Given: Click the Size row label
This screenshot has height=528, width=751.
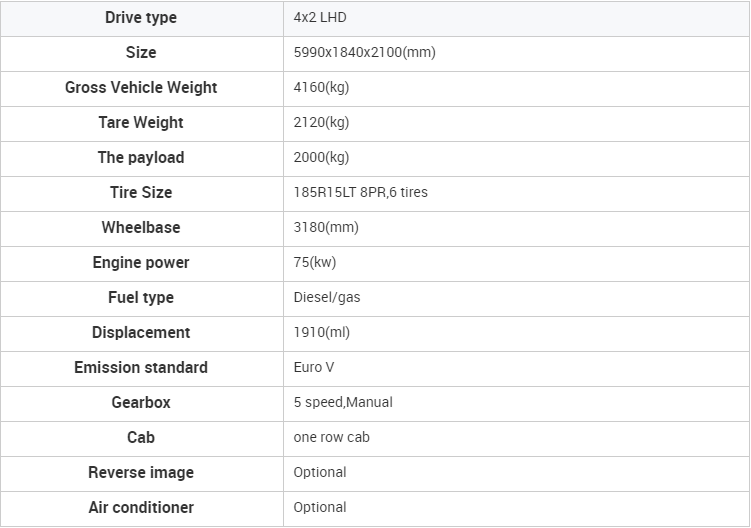Looking at the screenshot, I should point(141,52).
